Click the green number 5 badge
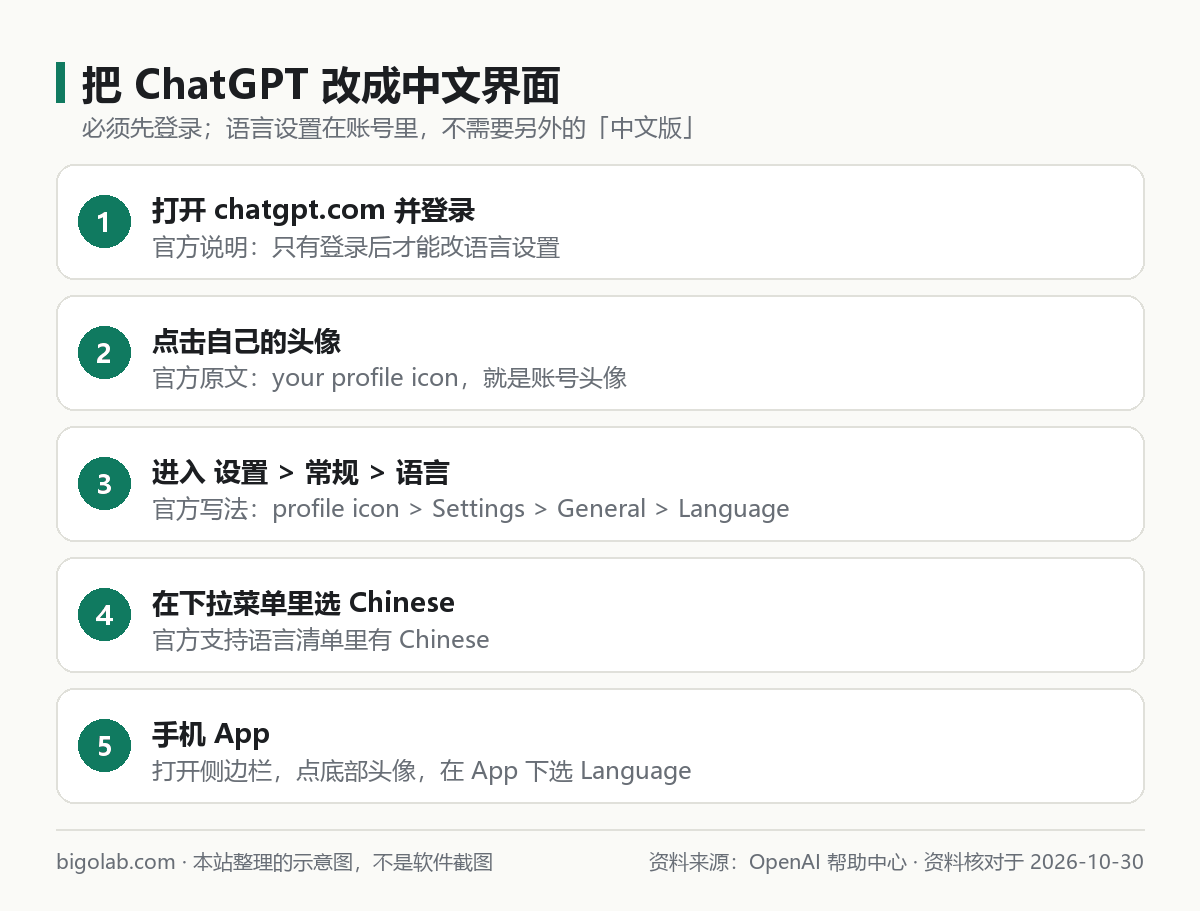Image resolution: width=1200 pixels, height=911 pixels. point(104,746)
